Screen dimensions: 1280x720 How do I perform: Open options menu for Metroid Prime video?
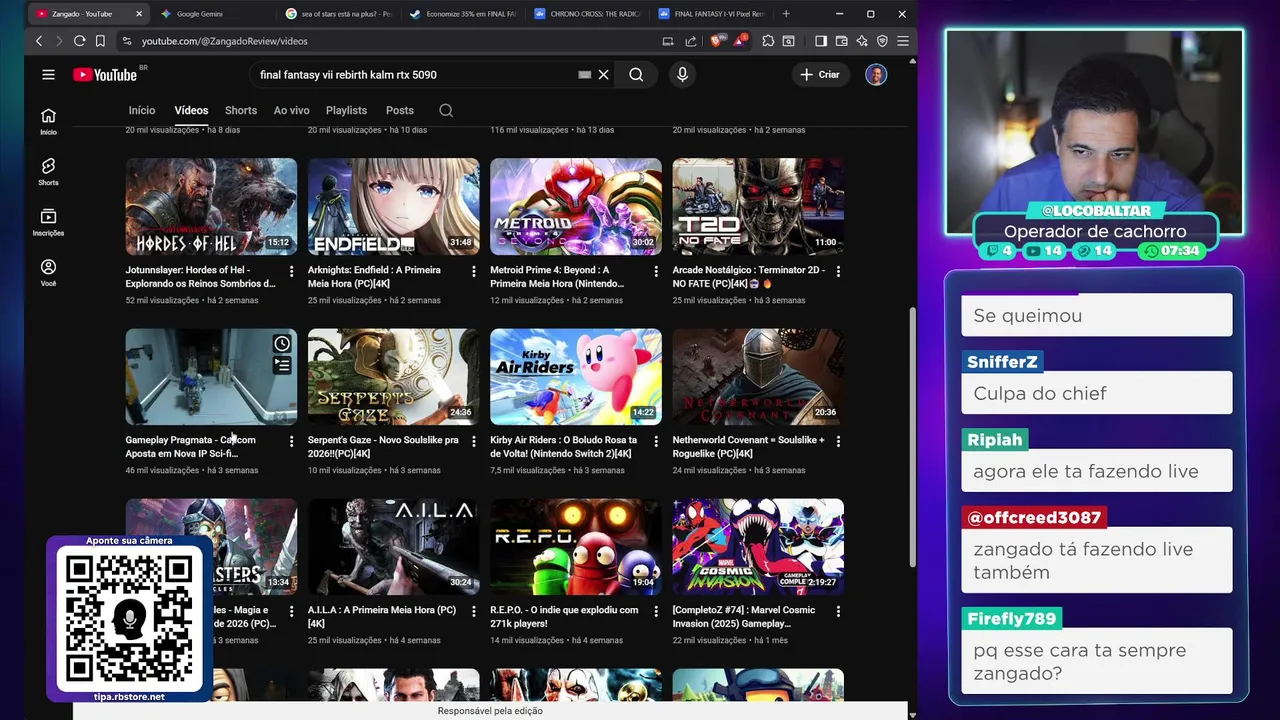pos(656,271)
